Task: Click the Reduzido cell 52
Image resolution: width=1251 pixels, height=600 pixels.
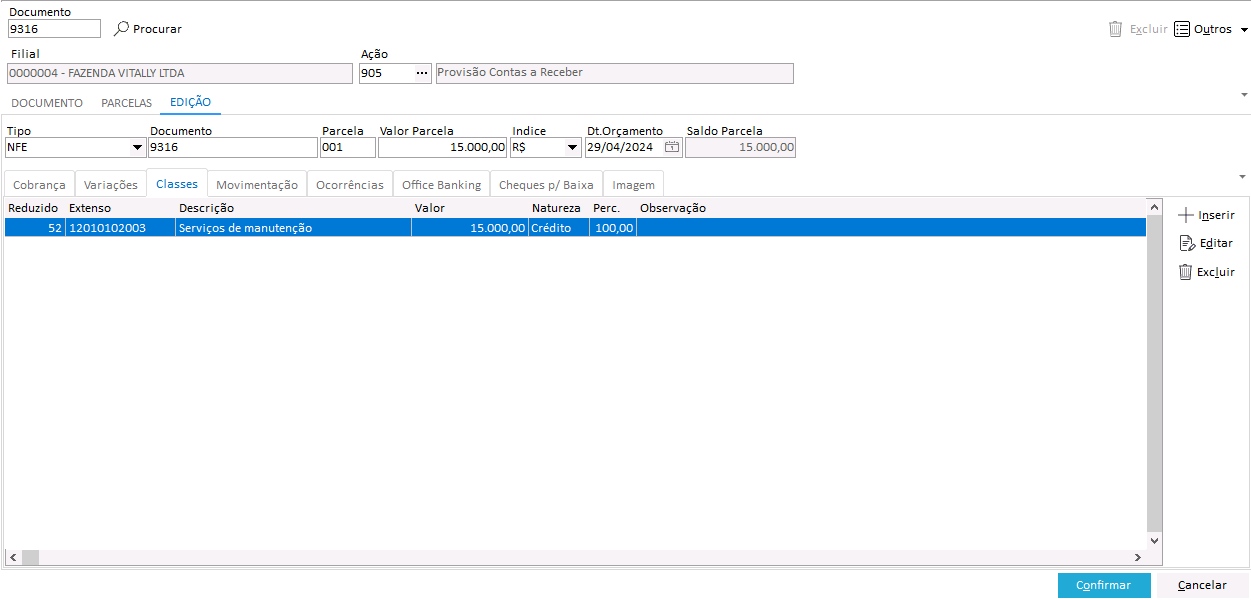Action: (35, 228)
